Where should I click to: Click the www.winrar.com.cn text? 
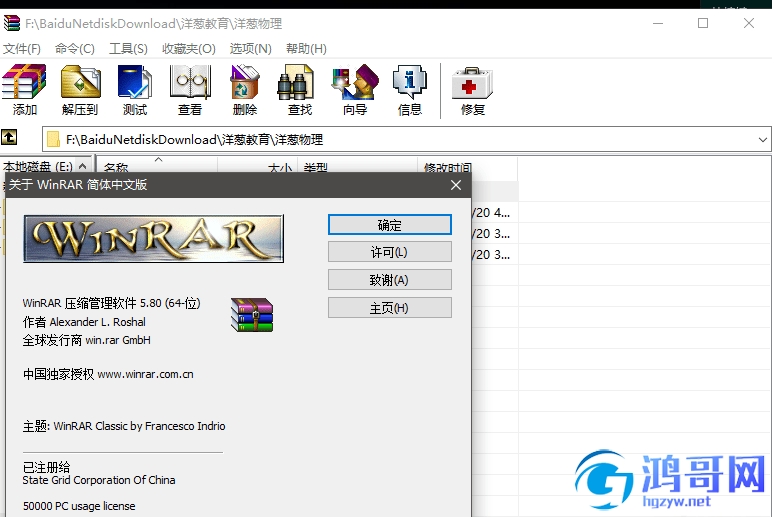coord(145,374)
